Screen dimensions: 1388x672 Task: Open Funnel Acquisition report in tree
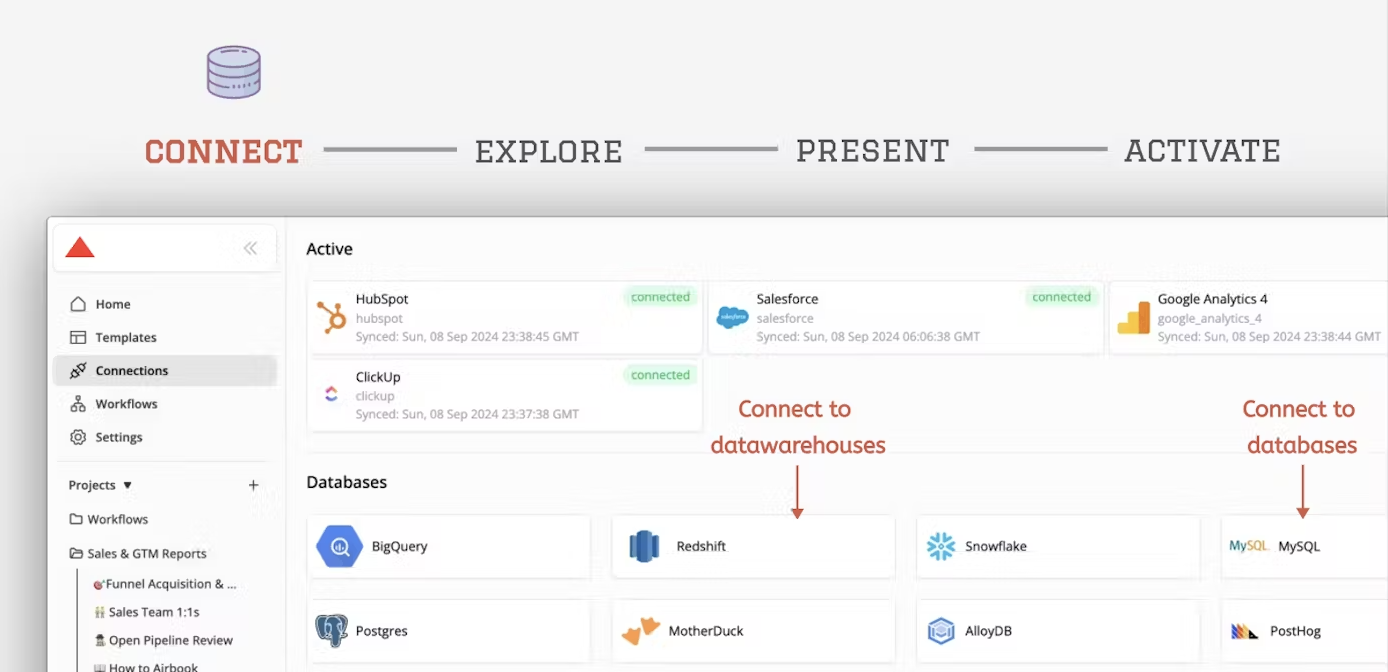(x=165, y=584)
